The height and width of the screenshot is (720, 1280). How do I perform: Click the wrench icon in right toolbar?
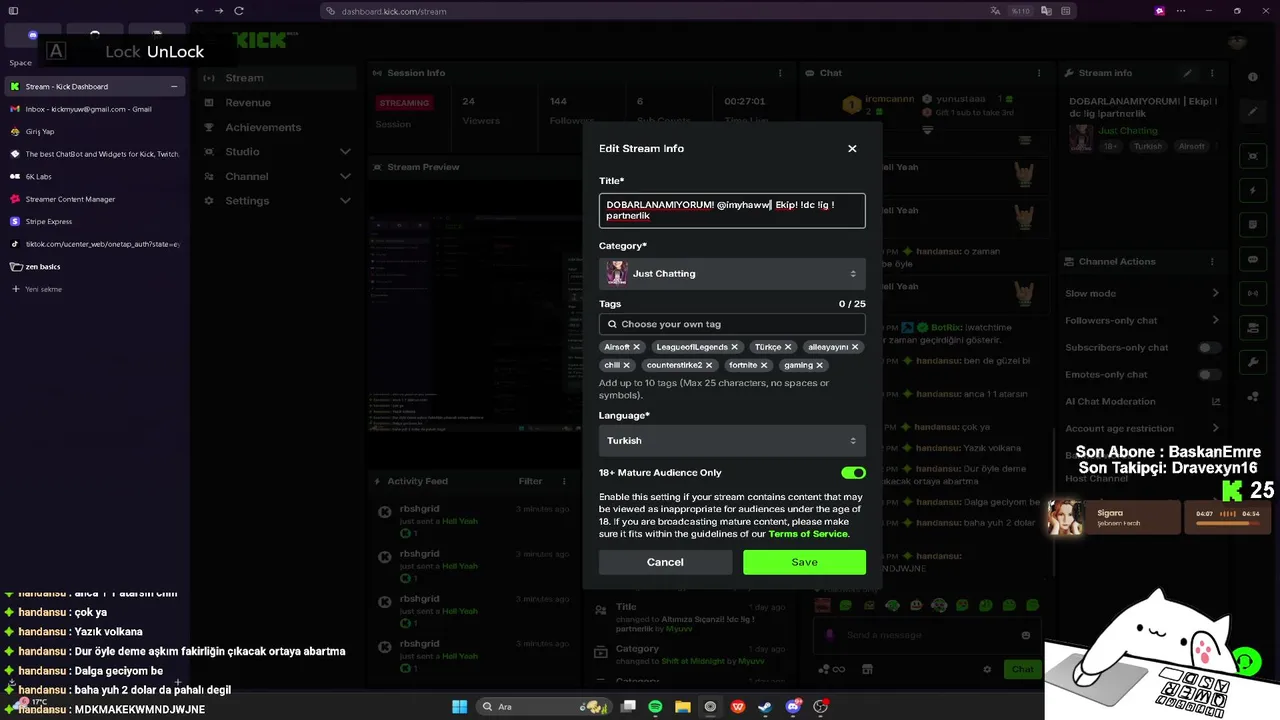[x=1253, y=361]
